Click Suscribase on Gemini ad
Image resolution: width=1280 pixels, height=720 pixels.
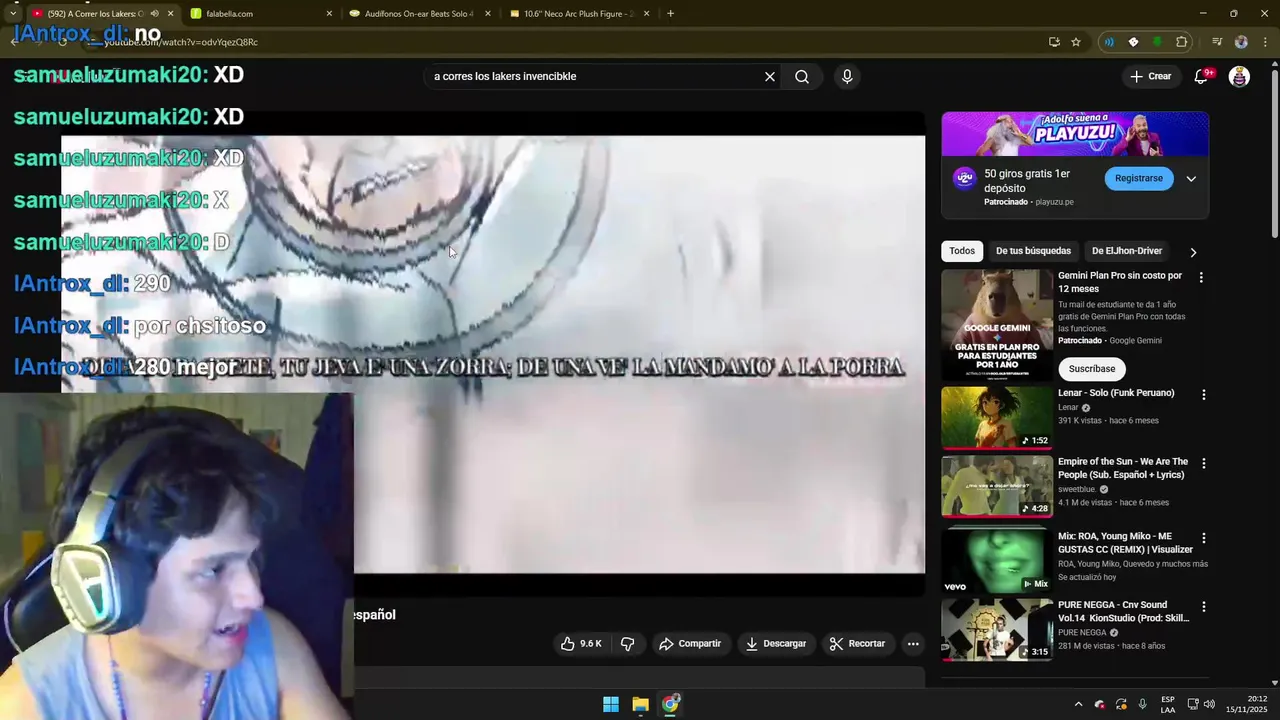point(1092,368)
